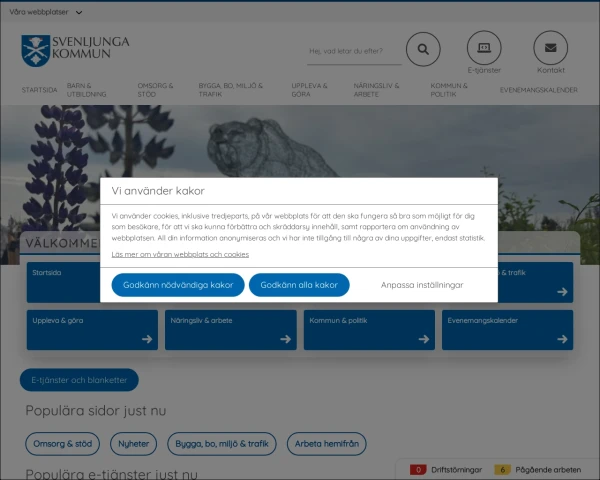Open the Kommun & Politik menu item
This screenshot has height=480, width=600.
[x=449, y=90]
